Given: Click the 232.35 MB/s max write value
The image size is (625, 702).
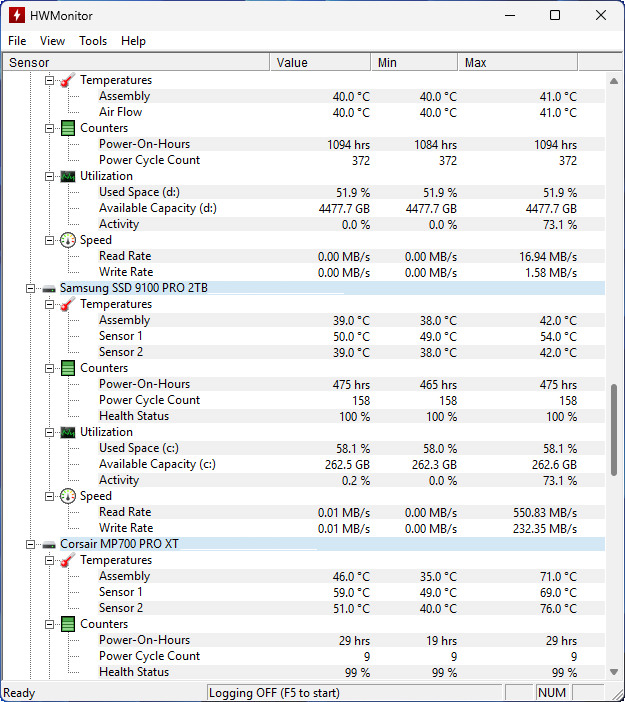Looking at the screenshot, I should pyautogui.click(x=545, y=529).
